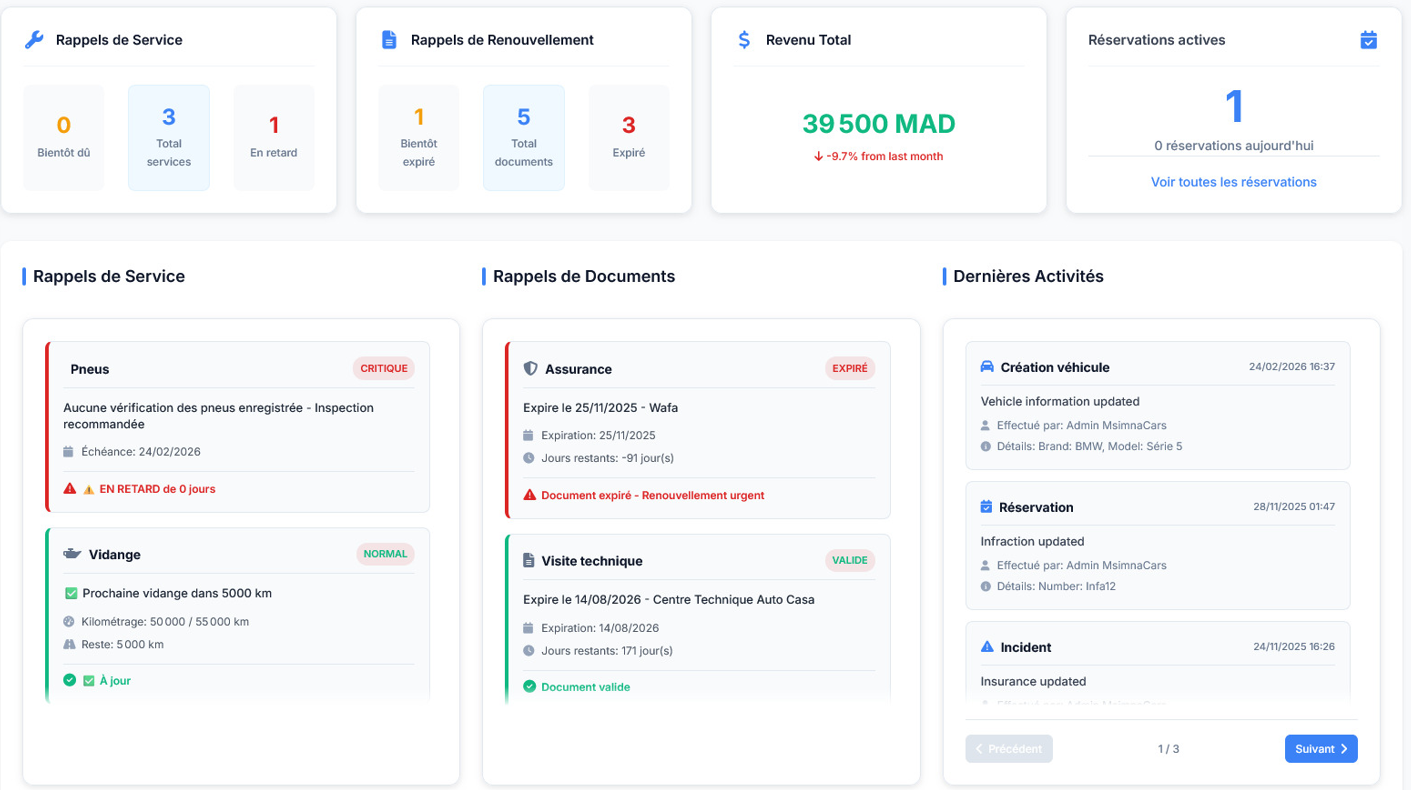The height and width of the screenshot is (790, 1411).
Task: Click the document icon beside Rappels de Renouvellement
Action: 389,40
